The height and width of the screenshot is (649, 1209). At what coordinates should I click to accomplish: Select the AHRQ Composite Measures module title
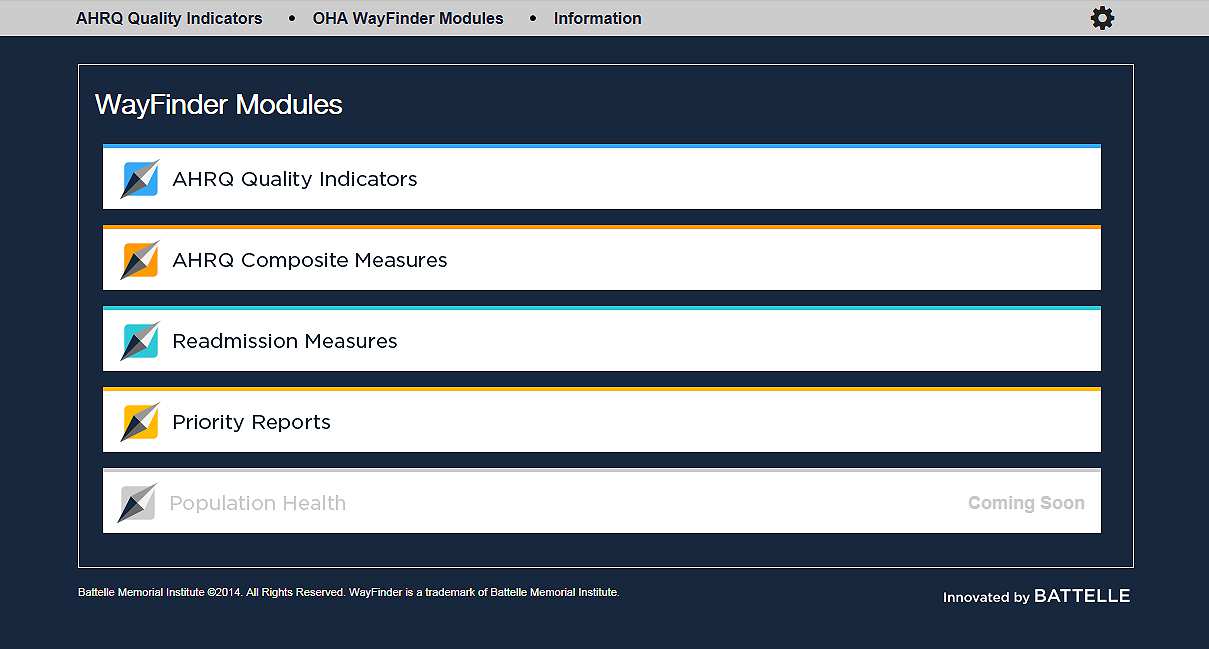[310, 260]
